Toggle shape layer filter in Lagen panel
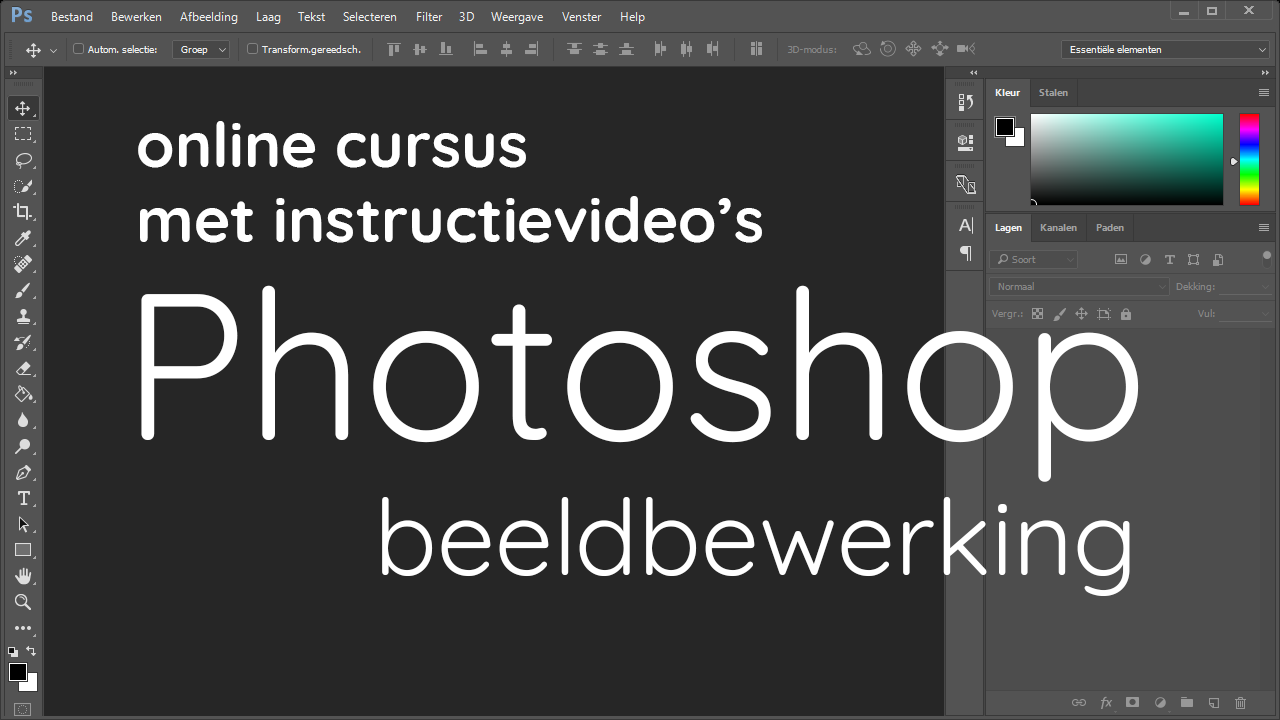Image resolution: width=1280 pixels, height=720 pixels. click(1193, 259)
